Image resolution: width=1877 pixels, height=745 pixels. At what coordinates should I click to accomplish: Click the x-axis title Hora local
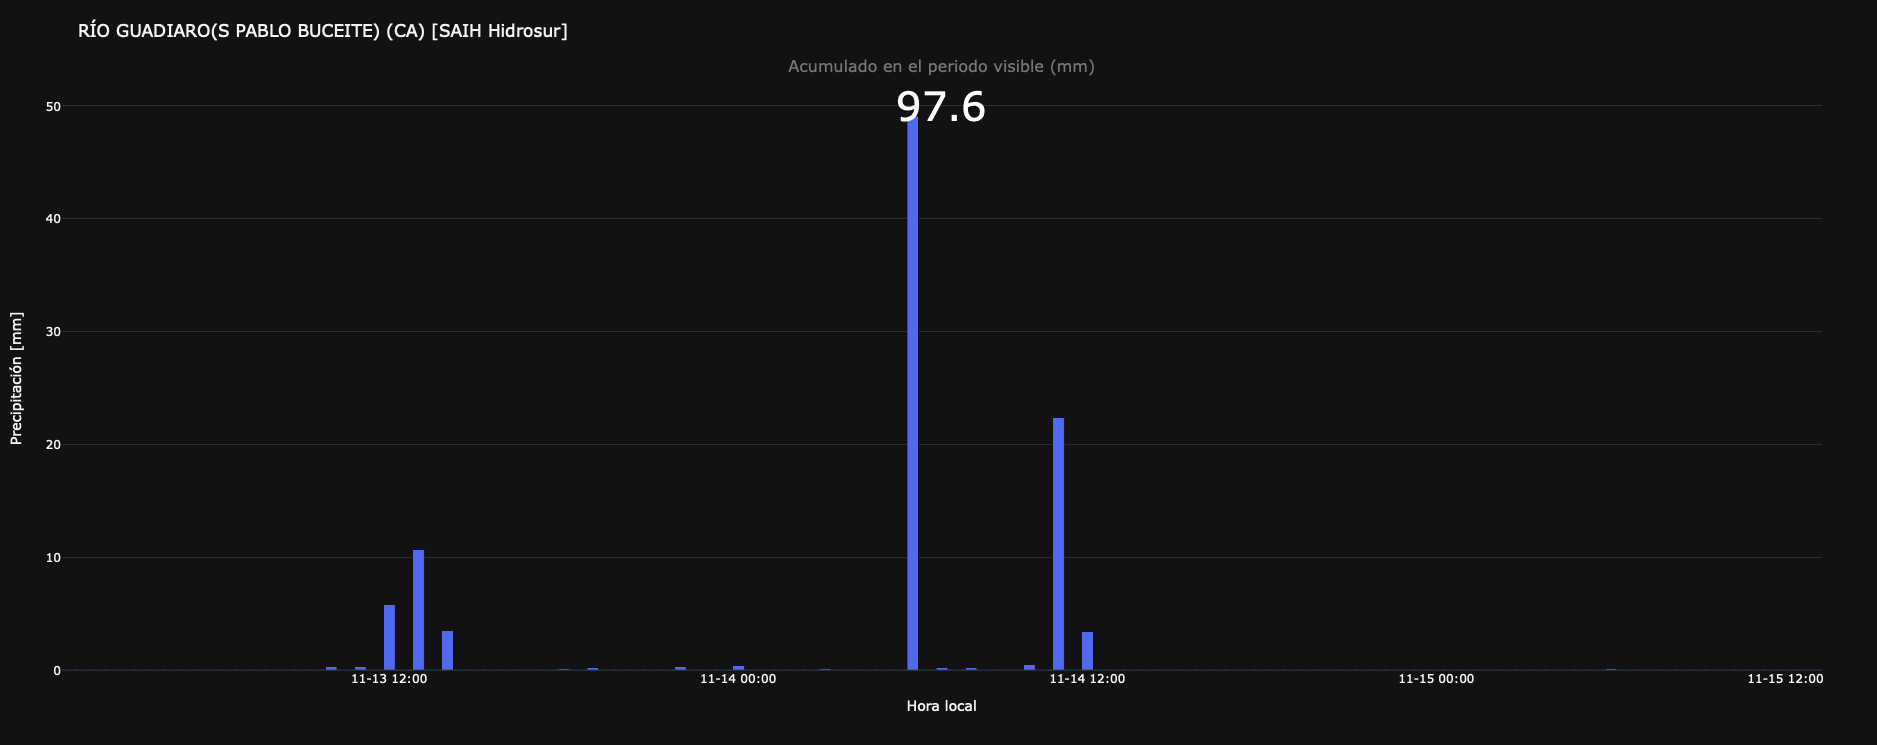941,706
